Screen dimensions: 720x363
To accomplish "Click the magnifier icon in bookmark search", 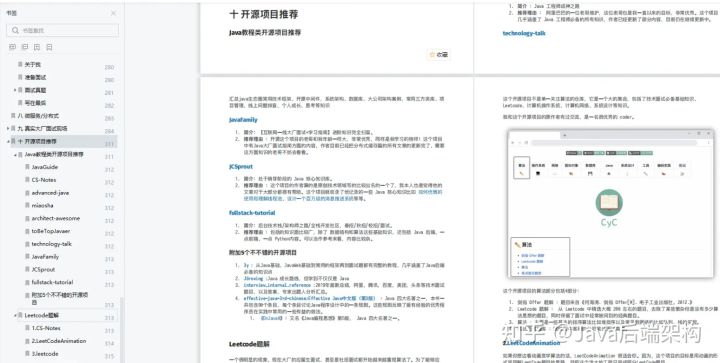I will click(15, 30).
